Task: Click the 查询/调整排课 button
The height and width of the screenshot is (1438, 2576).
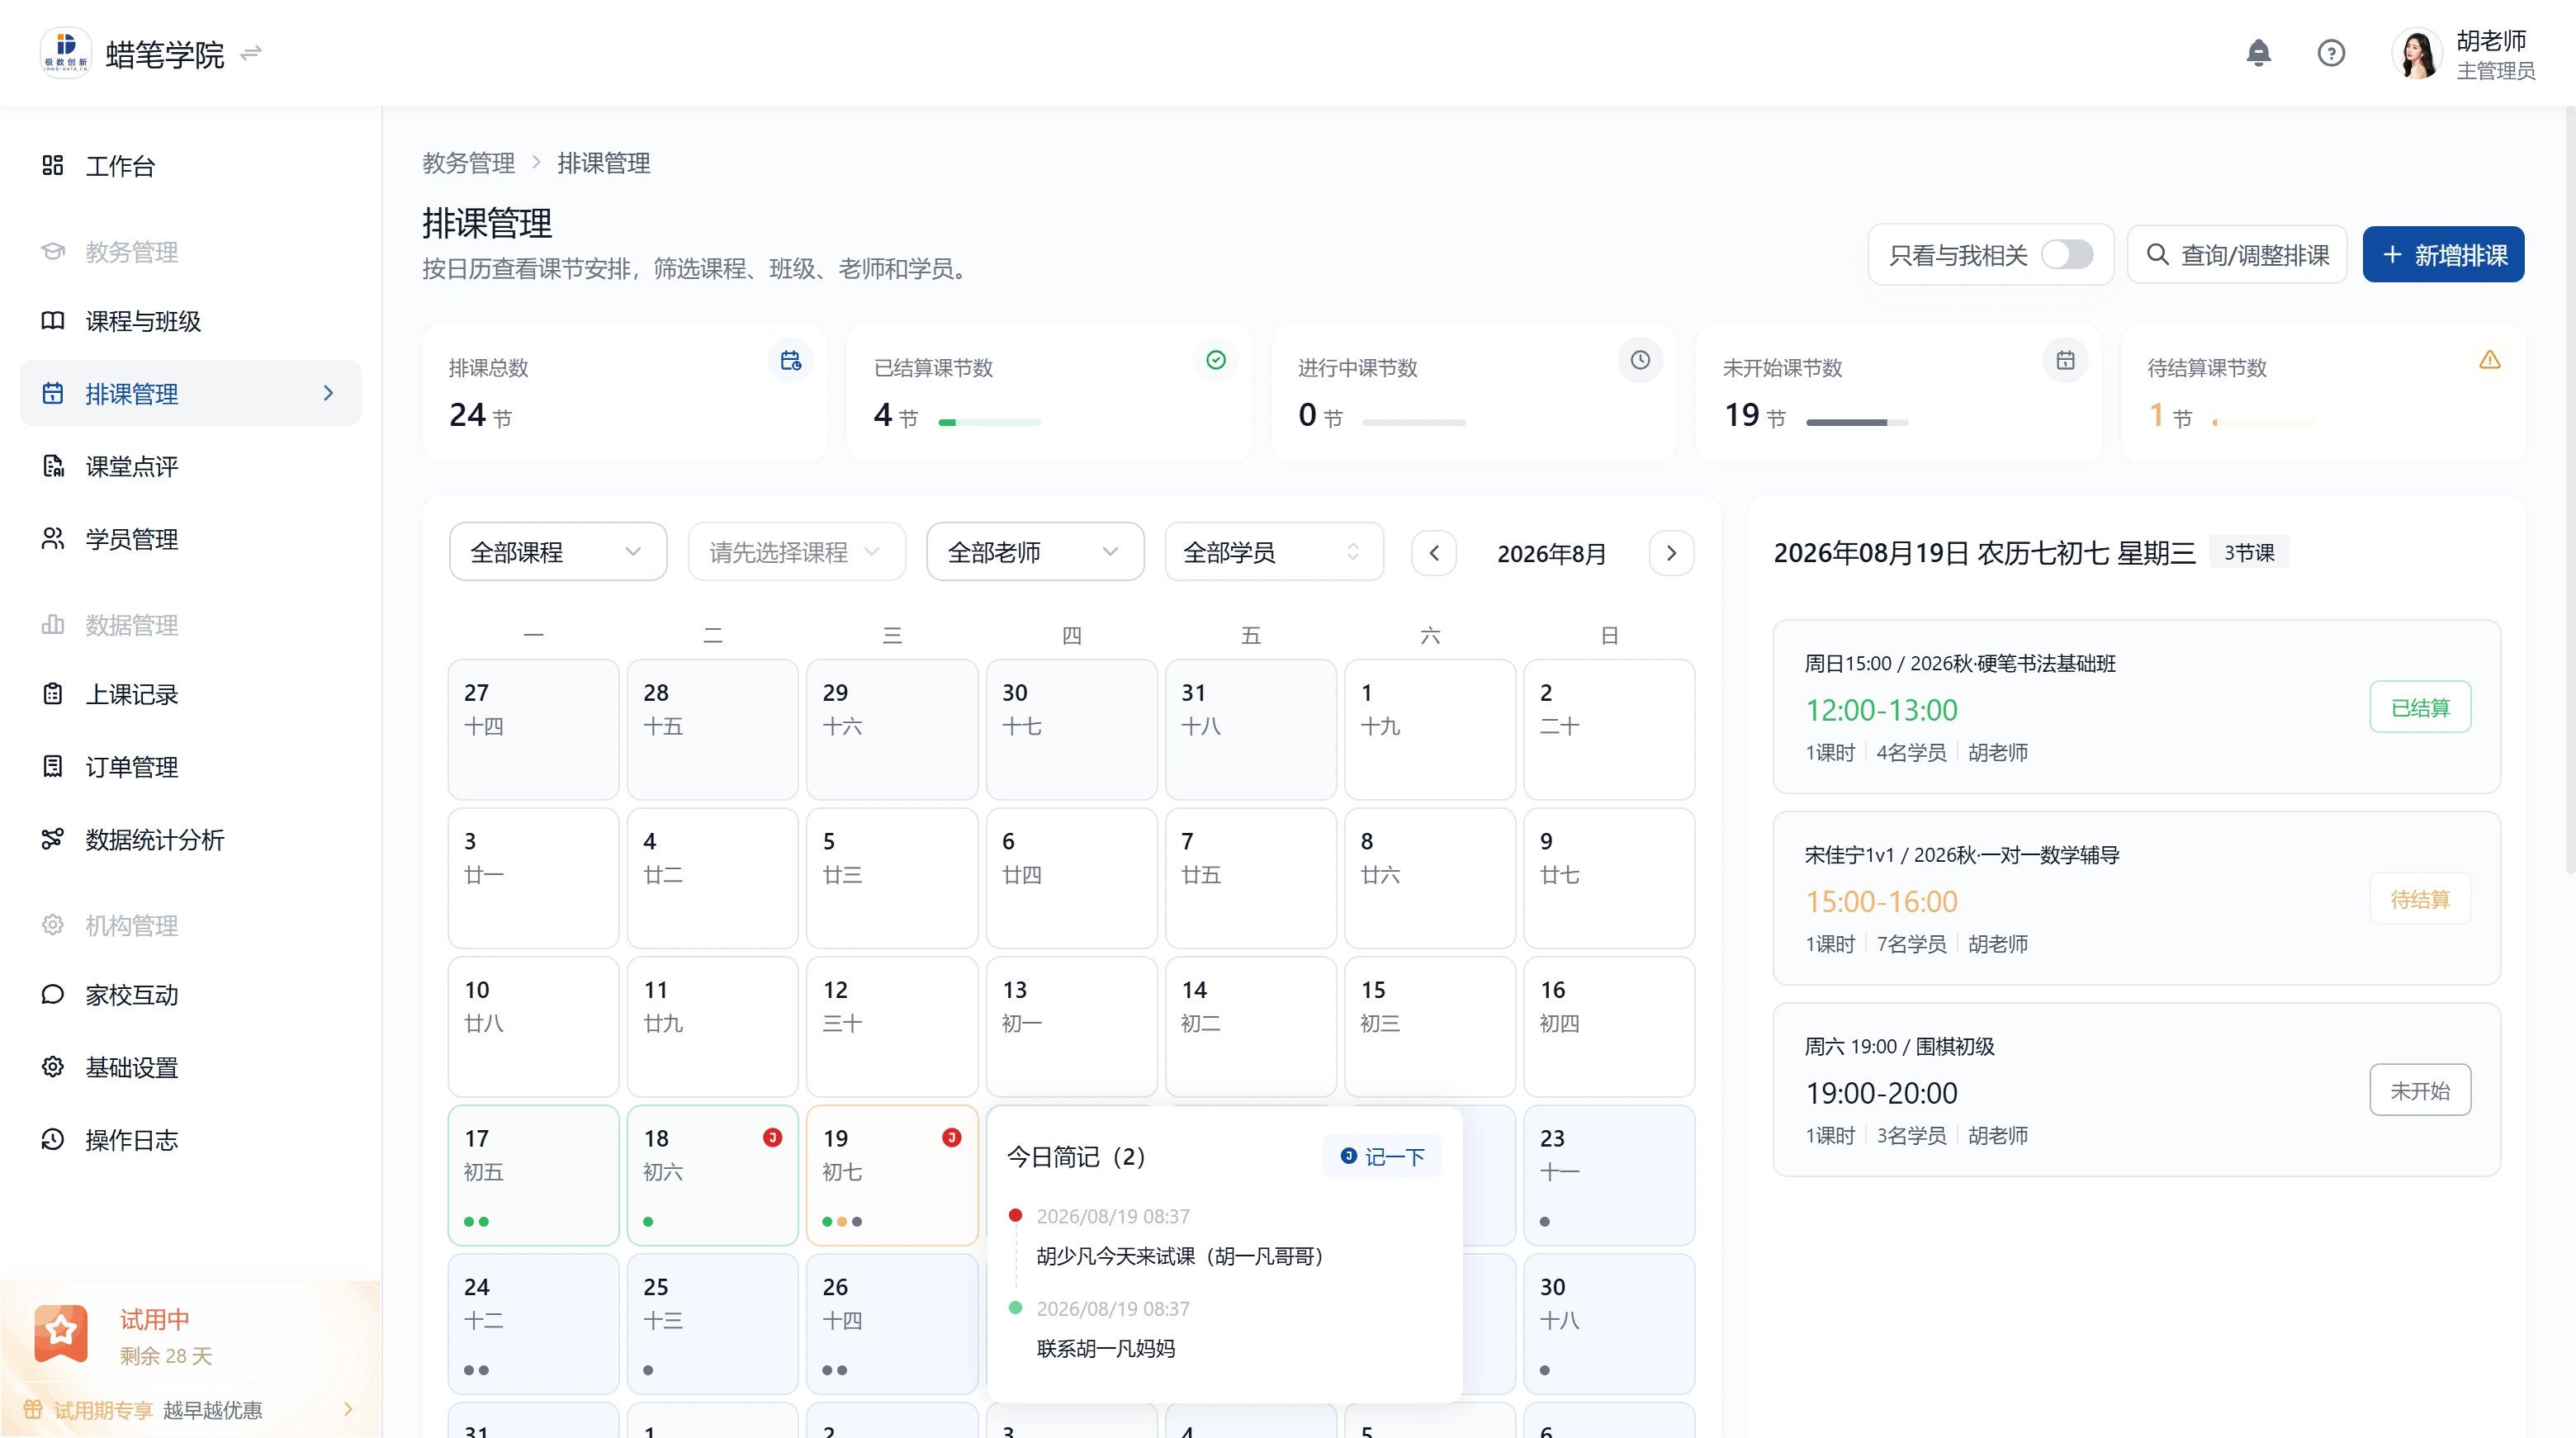Action: [x=2237, y=255]
